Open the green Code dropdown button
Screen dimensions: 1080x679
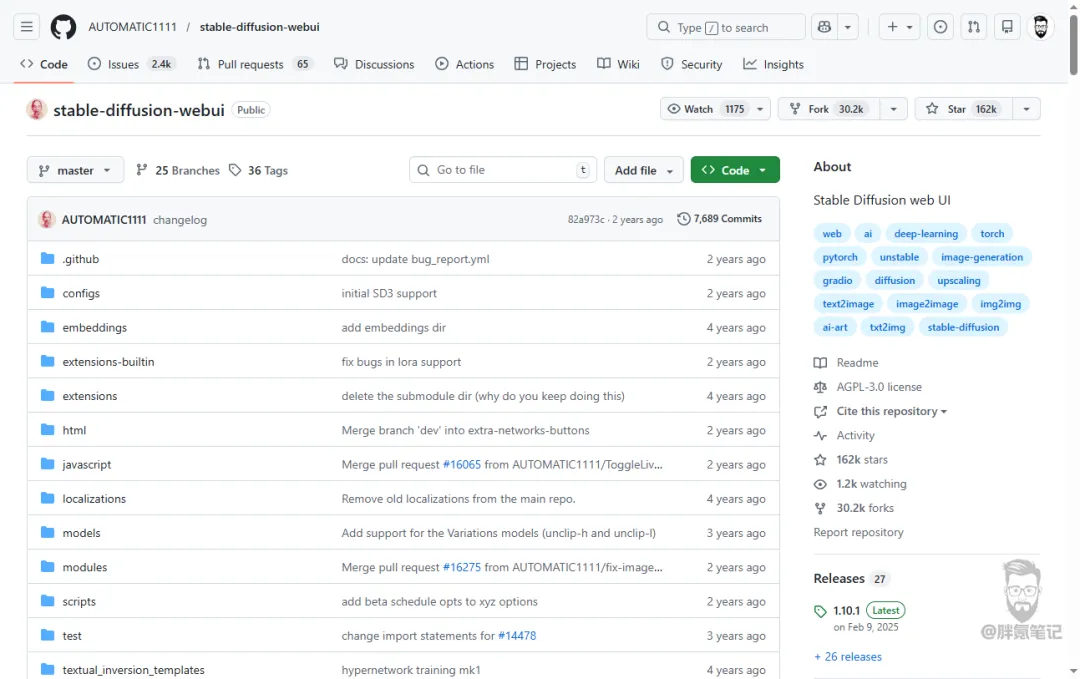click(735, 170)
